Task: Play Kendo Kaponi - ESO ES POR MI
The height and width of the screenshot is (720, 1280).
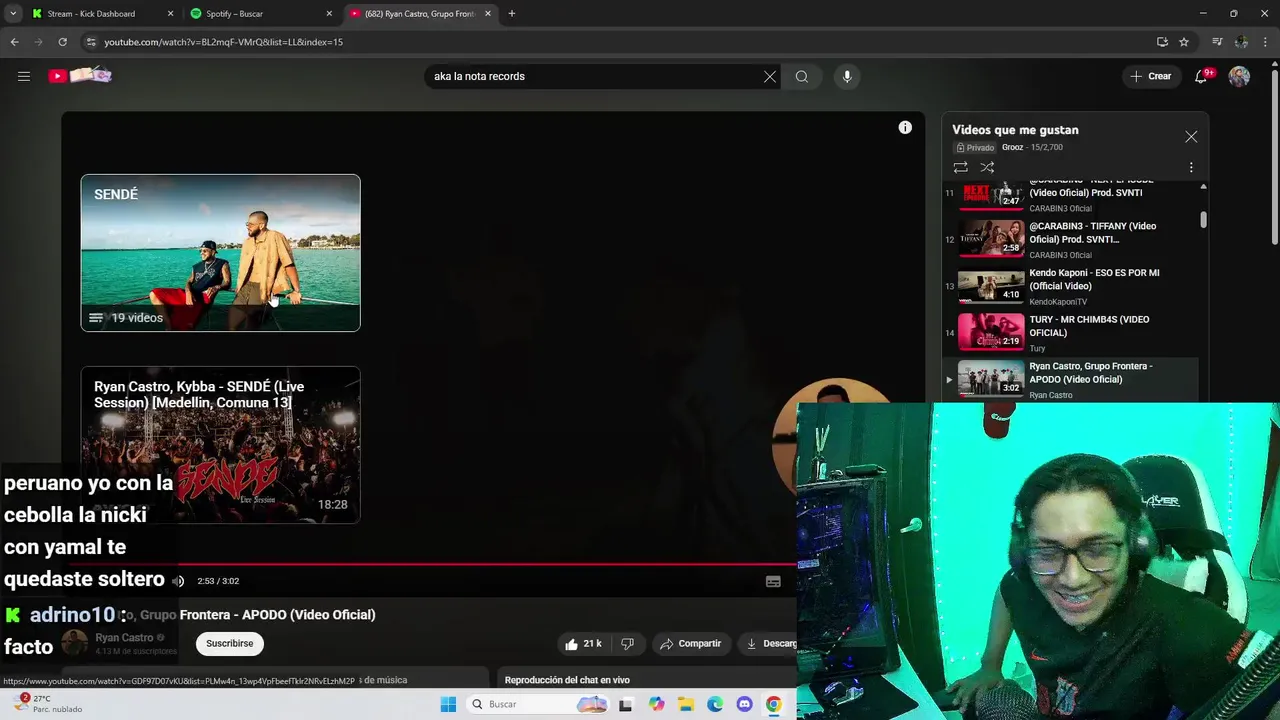Action: pyautogui.click(x=1071, y=286)
